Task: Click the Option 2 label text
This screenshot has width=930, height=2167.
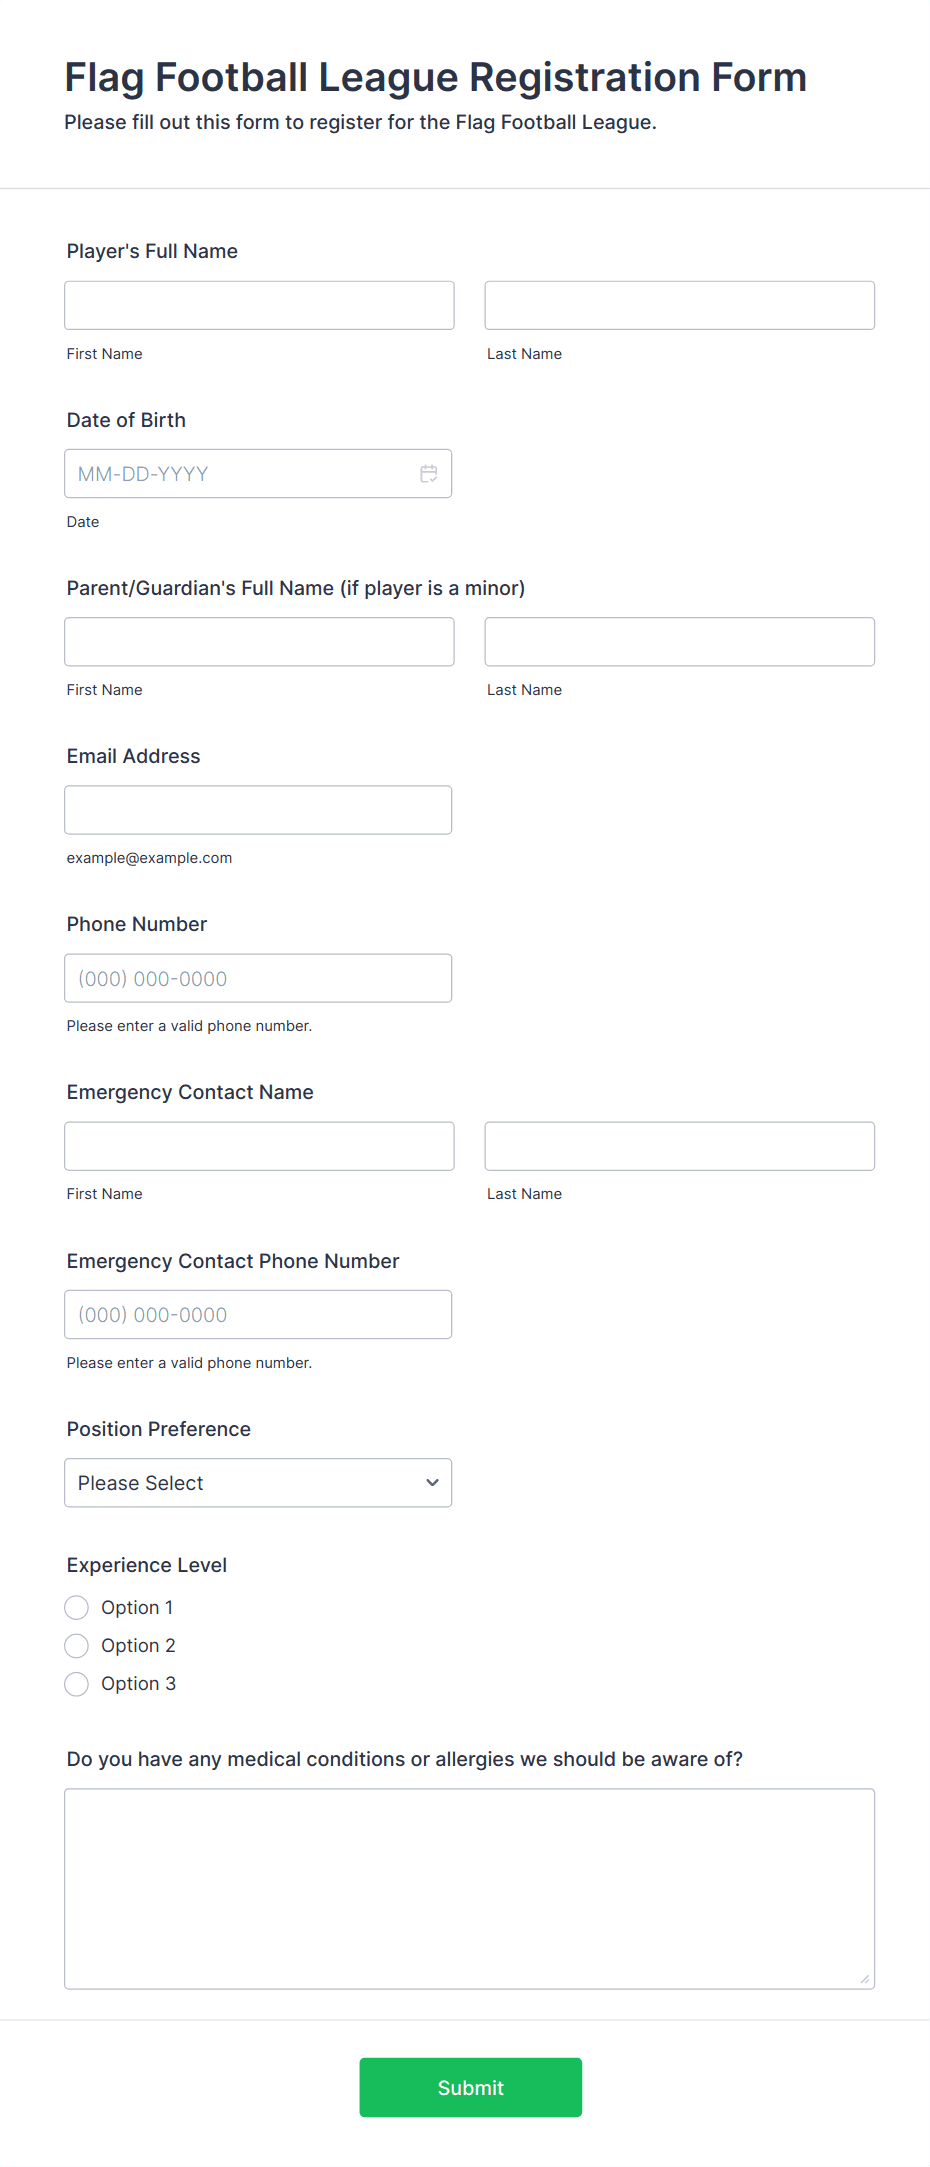Action: (138, 1646)
